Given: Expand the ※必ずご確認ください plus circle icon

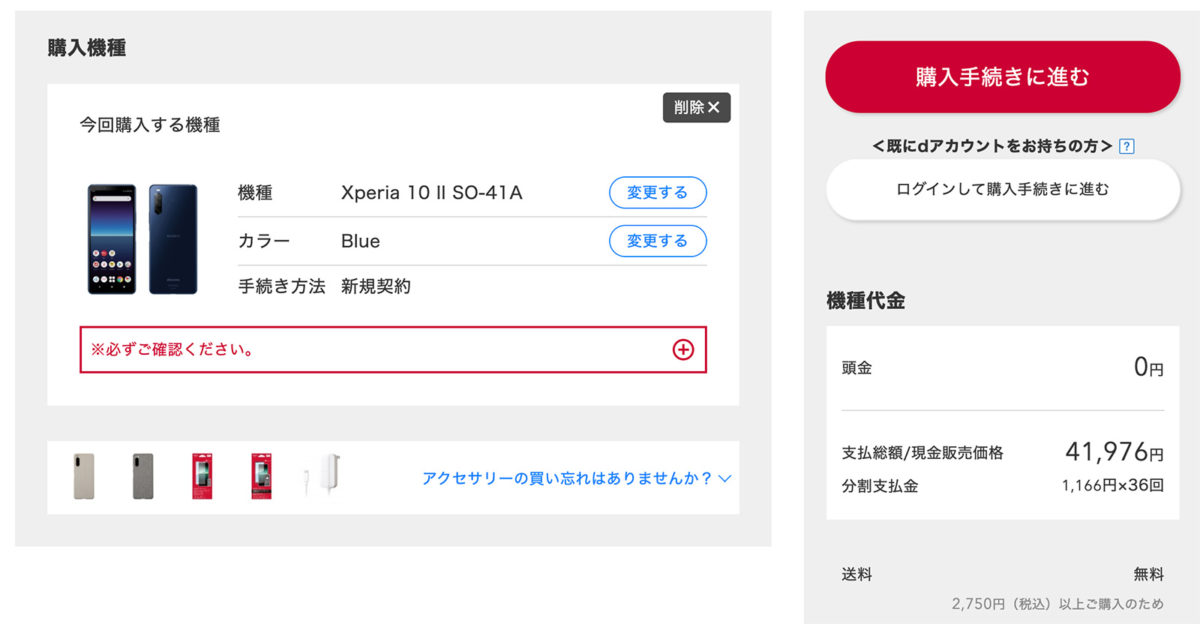Looking at the screenshot, I should coord(683,349).
